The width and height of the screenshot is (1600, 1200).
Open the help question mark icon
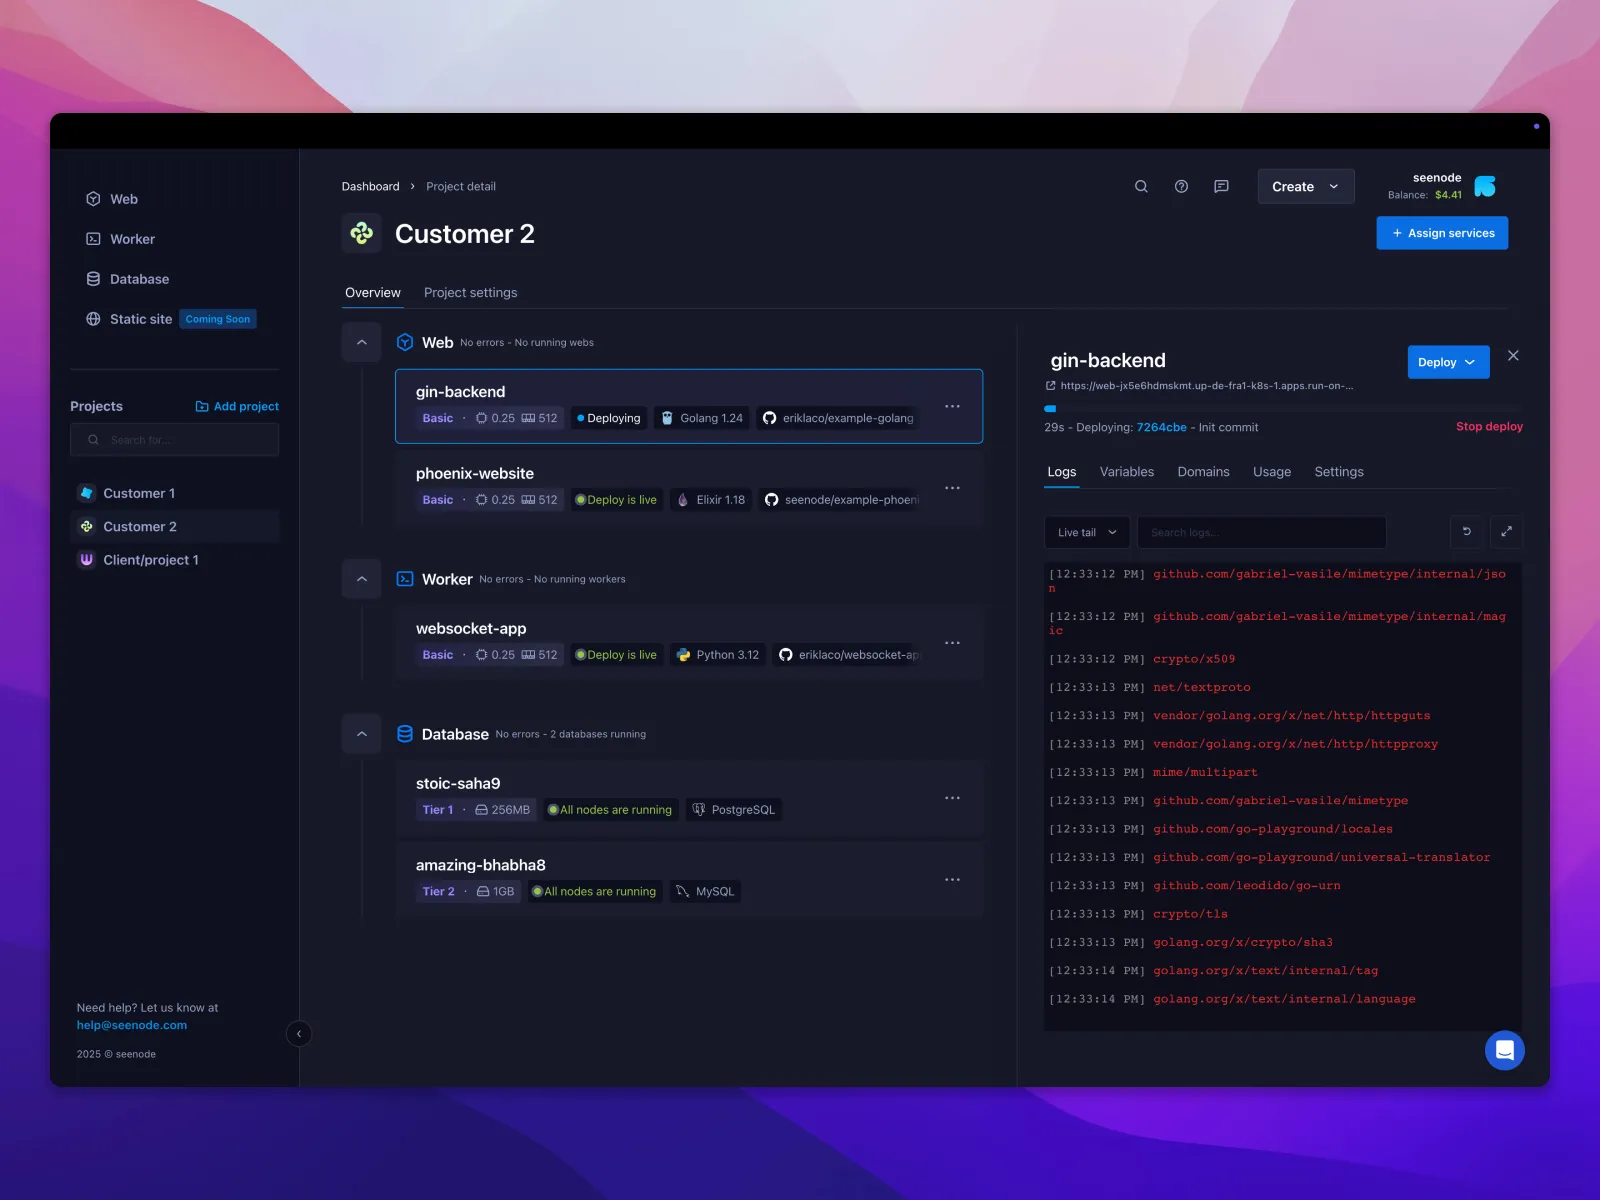click(x=1181, y=187)
